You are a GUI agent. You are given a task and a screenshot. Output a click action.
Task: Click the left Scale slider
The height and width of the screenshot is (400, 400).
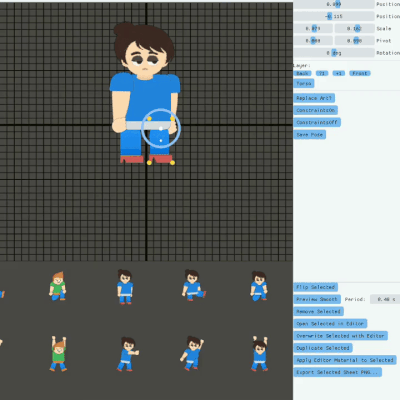(x=313, y=28)
